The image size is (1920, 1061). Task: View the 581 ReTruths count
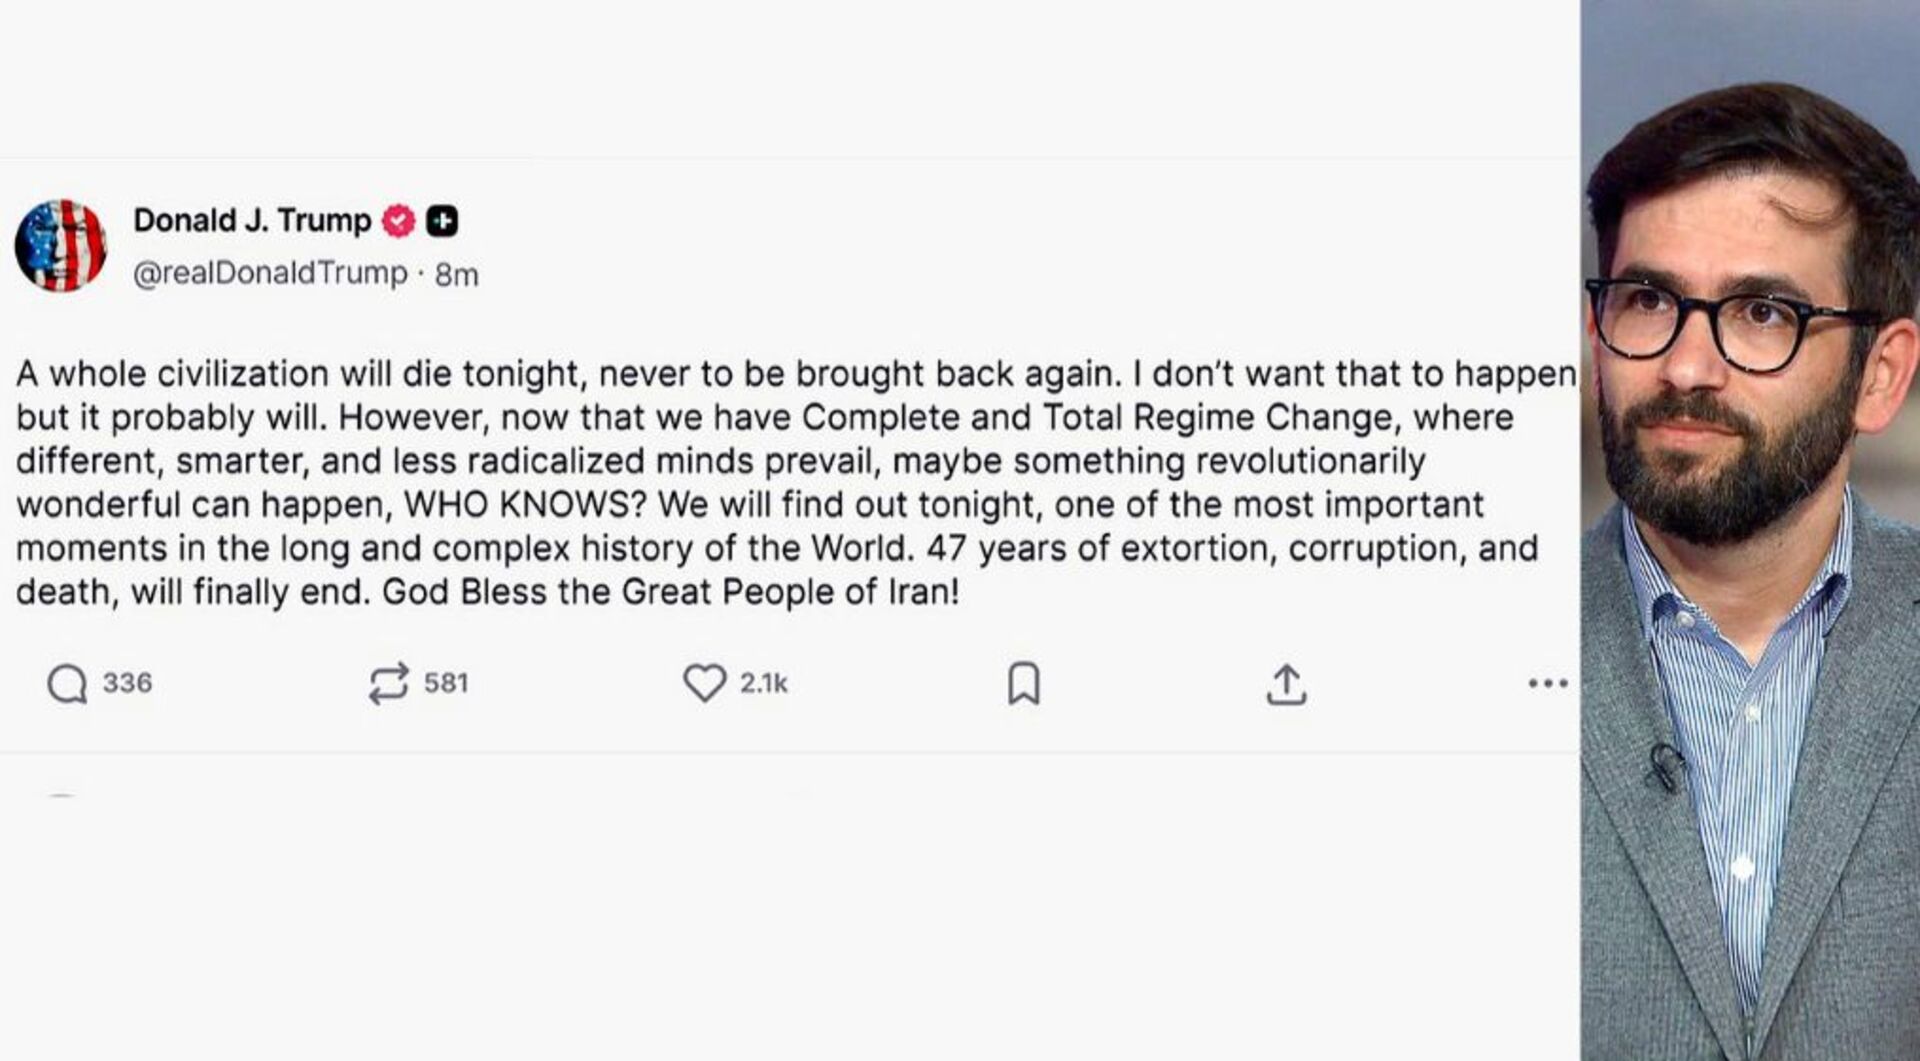tap(446, 683)
